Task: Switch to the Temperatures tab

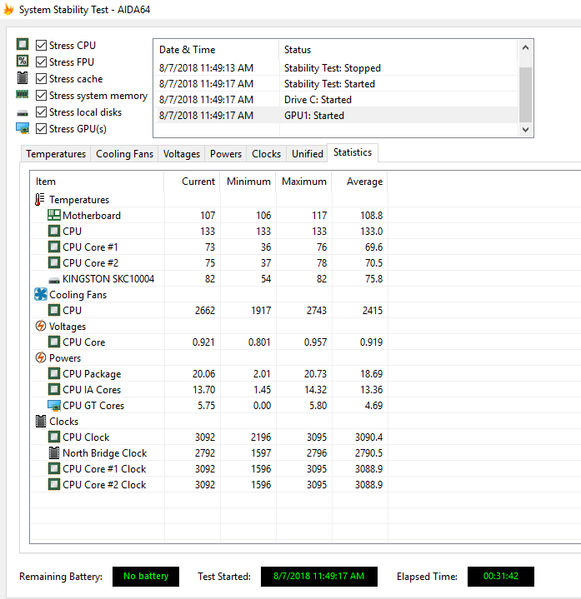Action: (56, 154)
